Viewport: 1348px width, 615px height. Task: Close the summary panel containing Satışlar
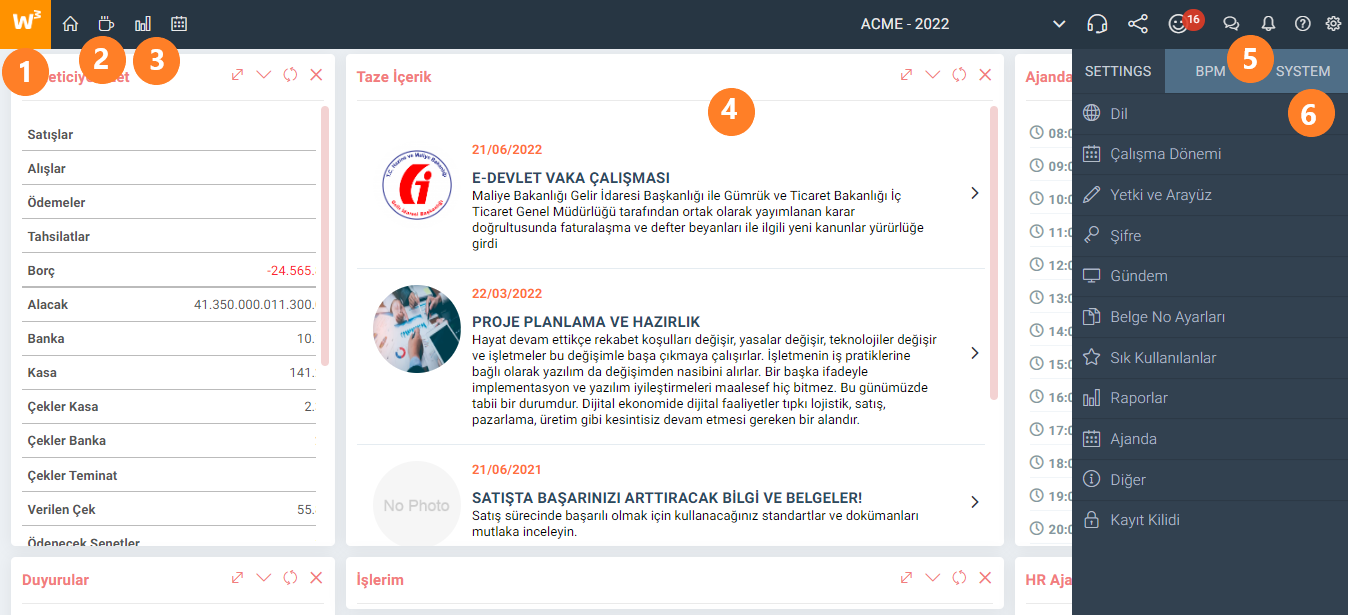[316, 75]
